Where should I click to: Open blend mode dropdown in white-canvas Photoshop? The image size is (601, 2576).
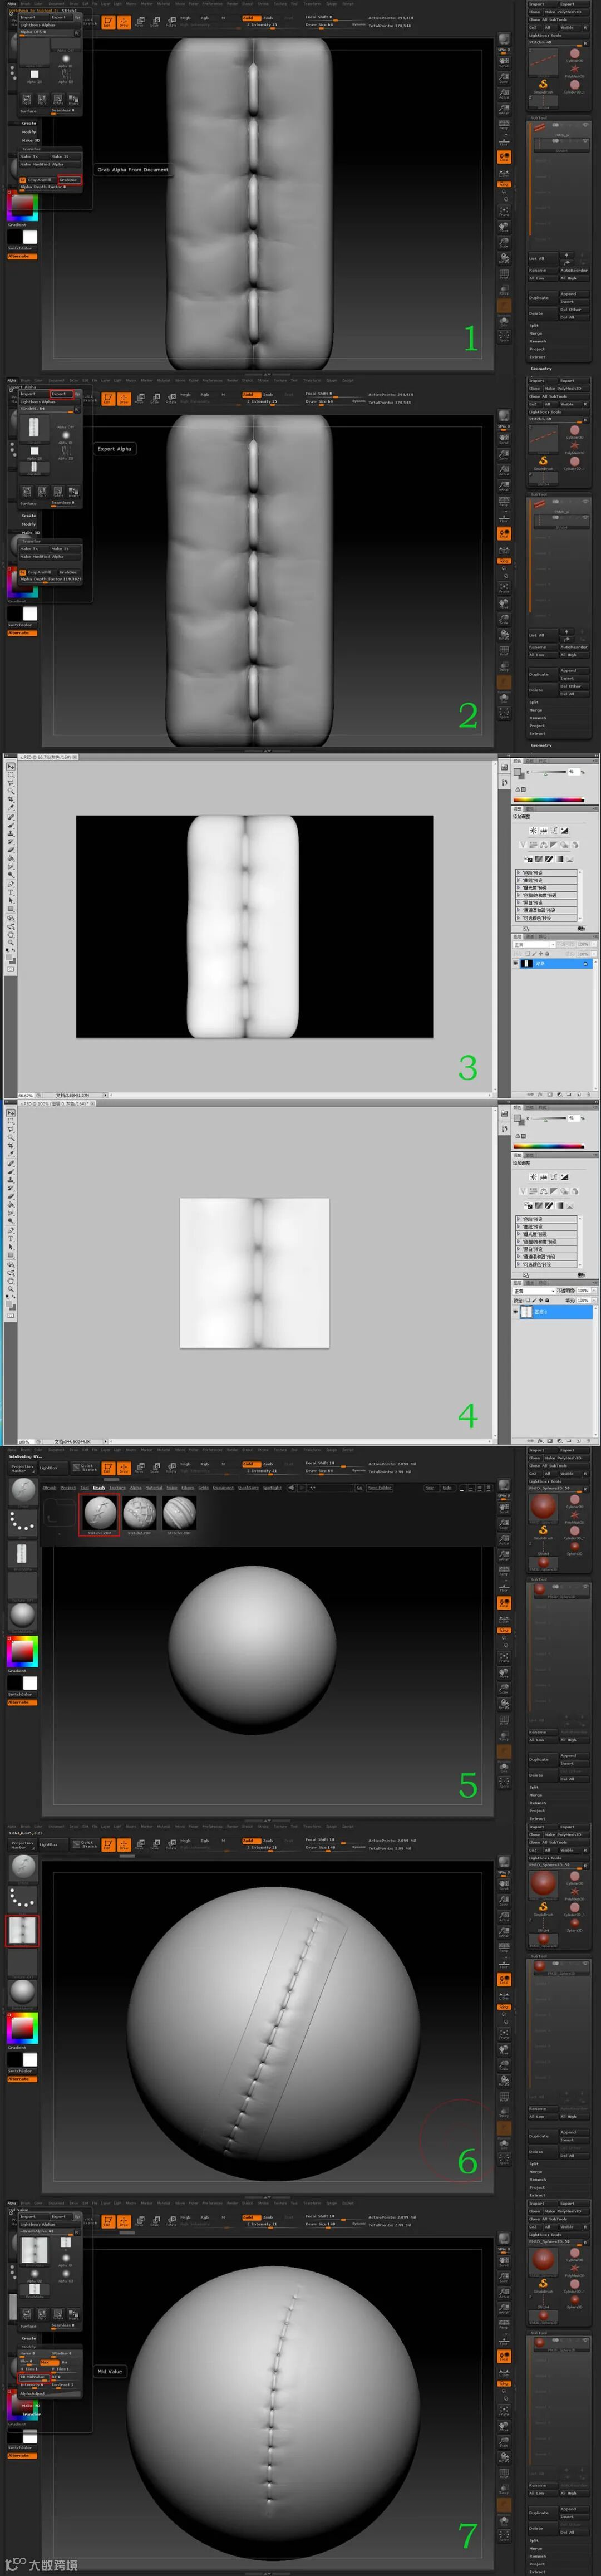[533, 1291]
